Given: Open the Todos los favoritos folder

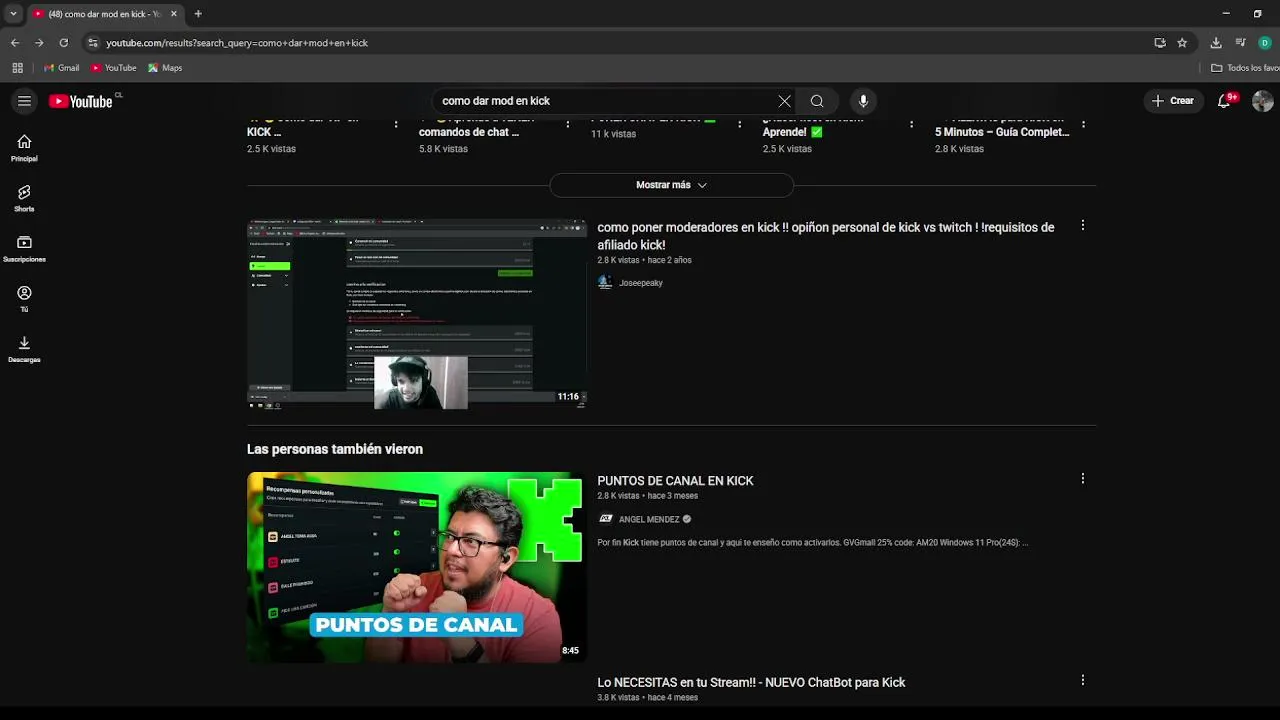Looking at the screenshot, I should point(1244,68).
